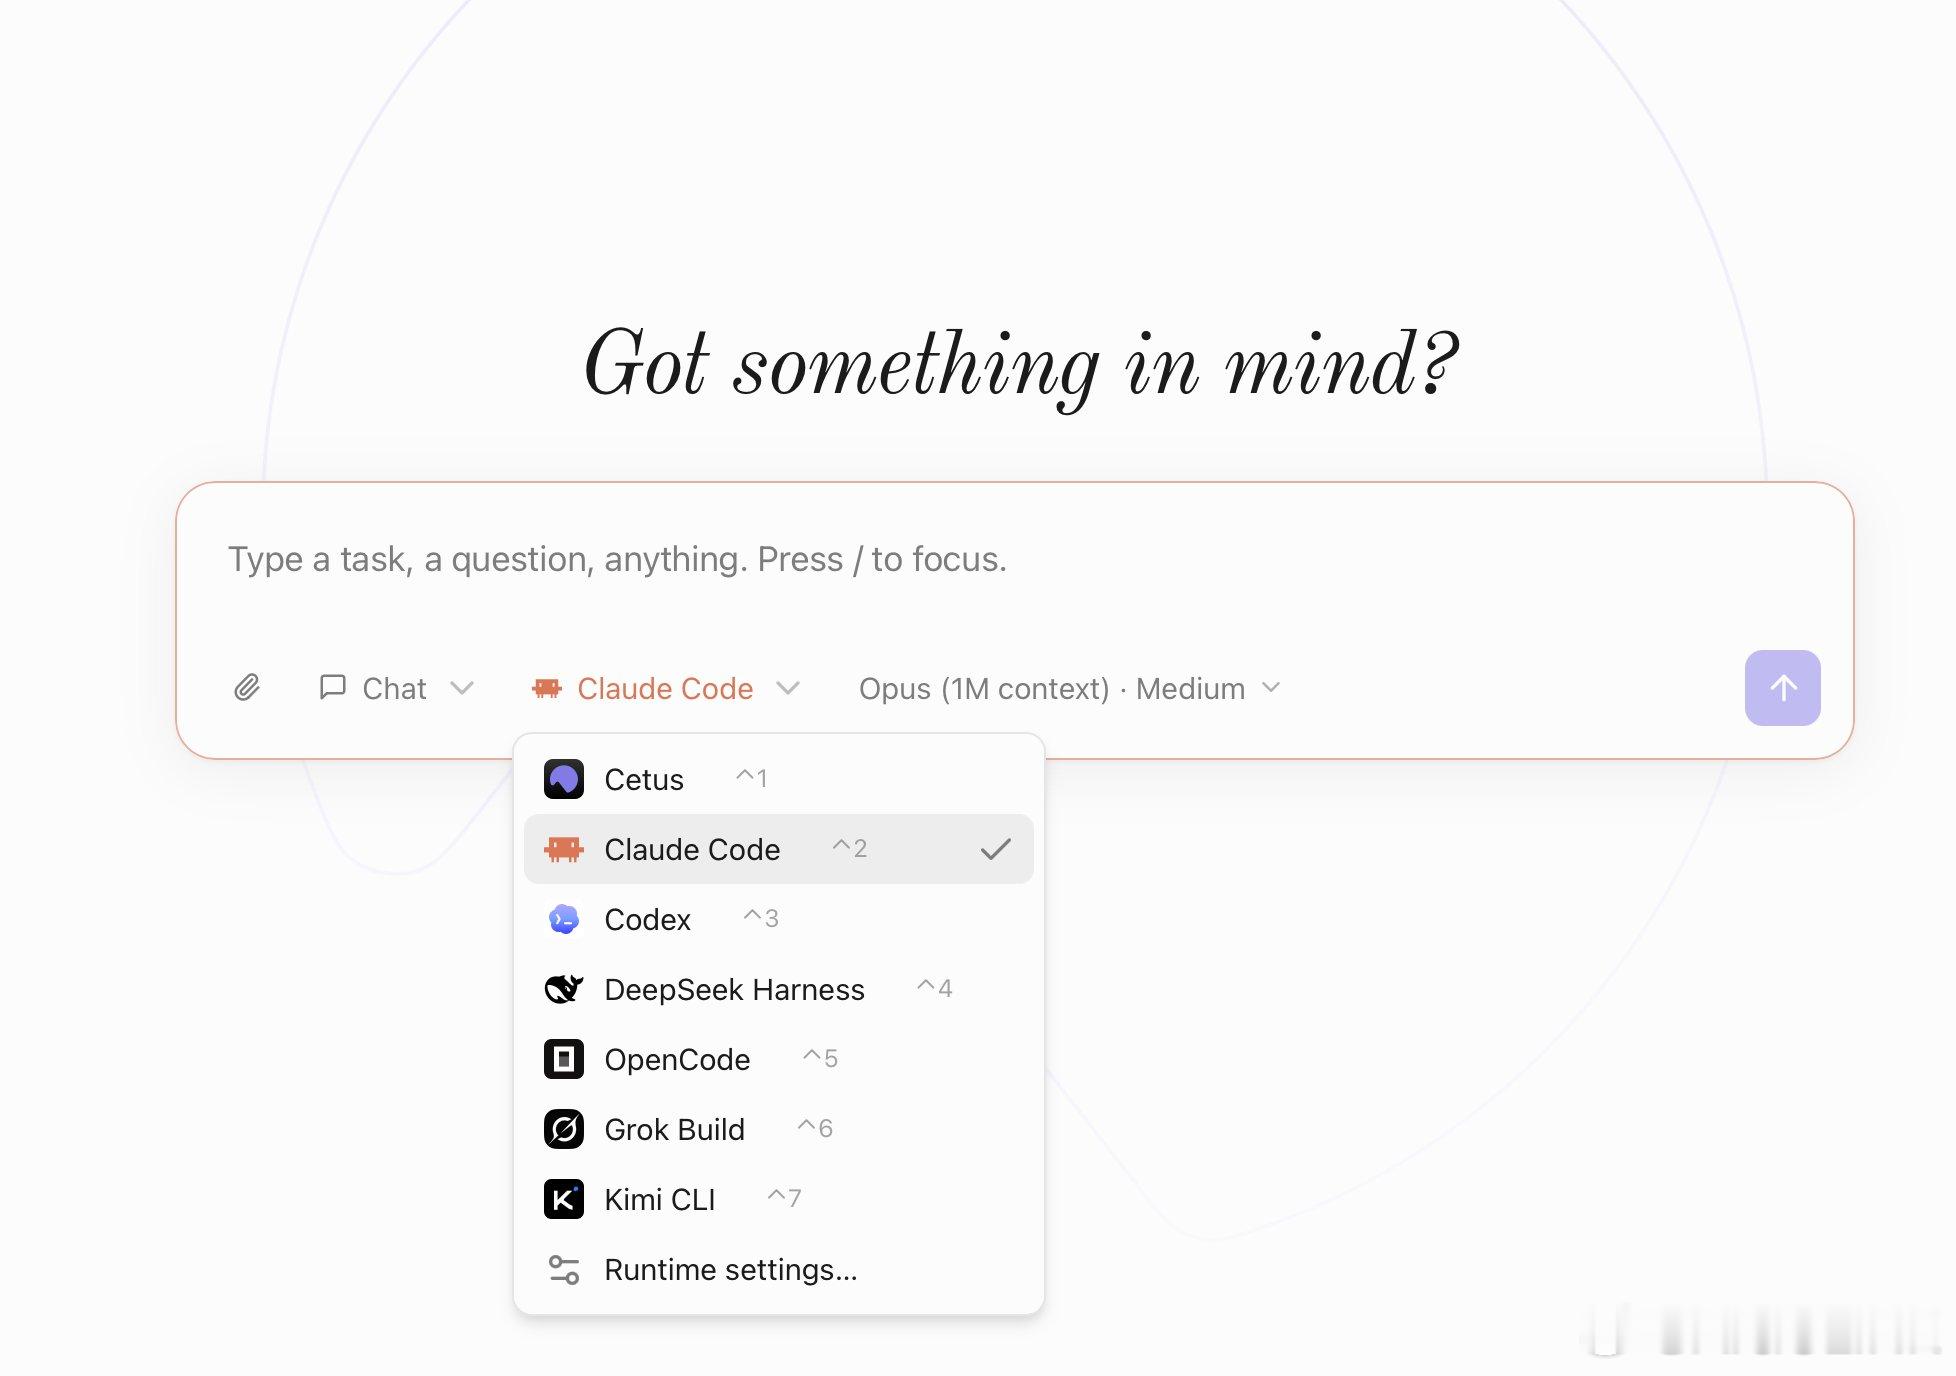This screenshot has height=1376, width=1956.
Task: Click the Codex logo icon
Action: [564, 919]
